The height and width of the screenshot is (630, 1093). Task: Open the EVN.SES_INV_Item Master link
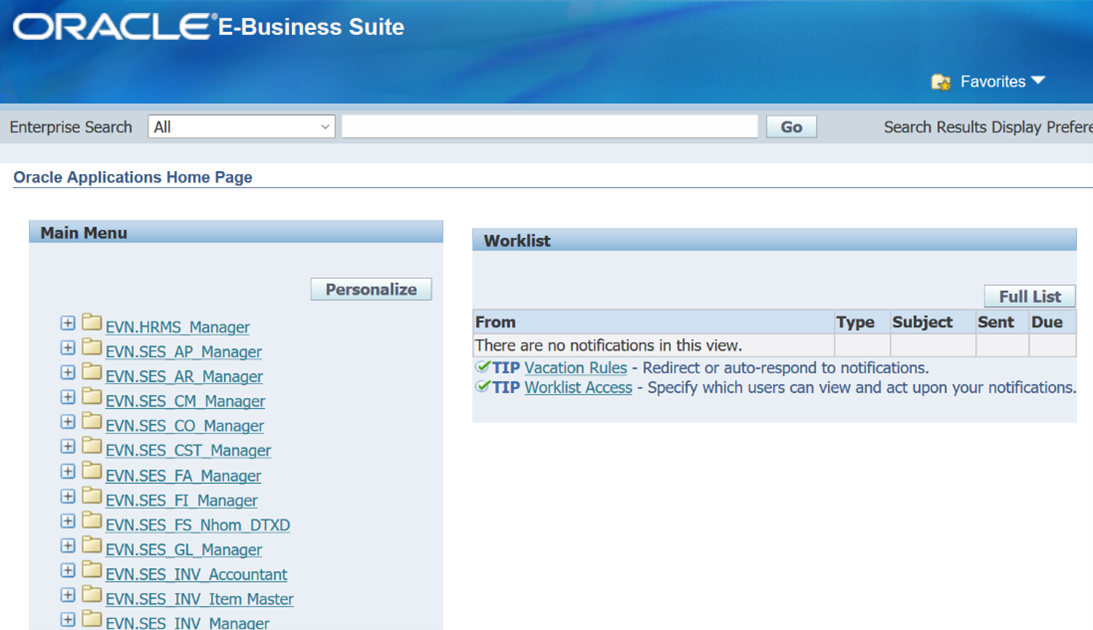pyautogui.click(x=199, y=599)
